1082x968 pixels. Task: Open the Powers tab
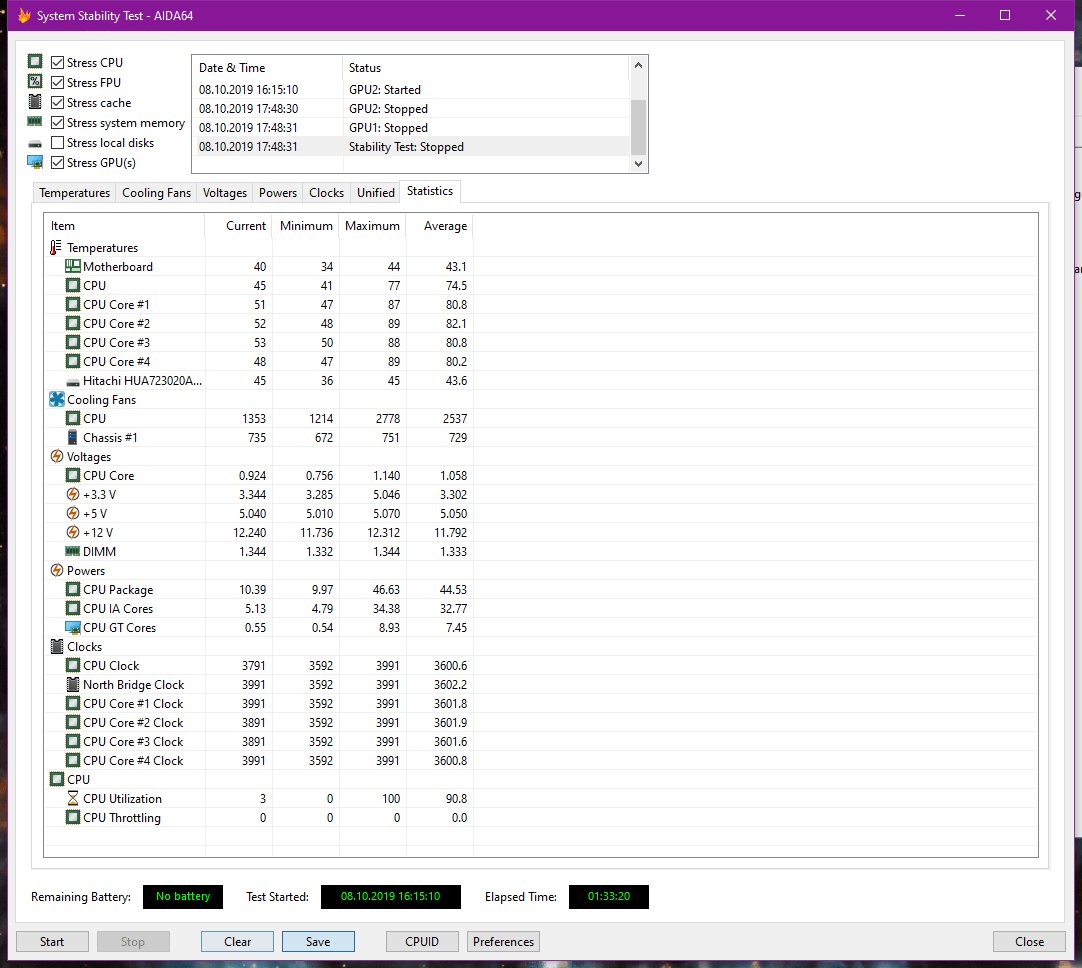click(x=278, y=192)
